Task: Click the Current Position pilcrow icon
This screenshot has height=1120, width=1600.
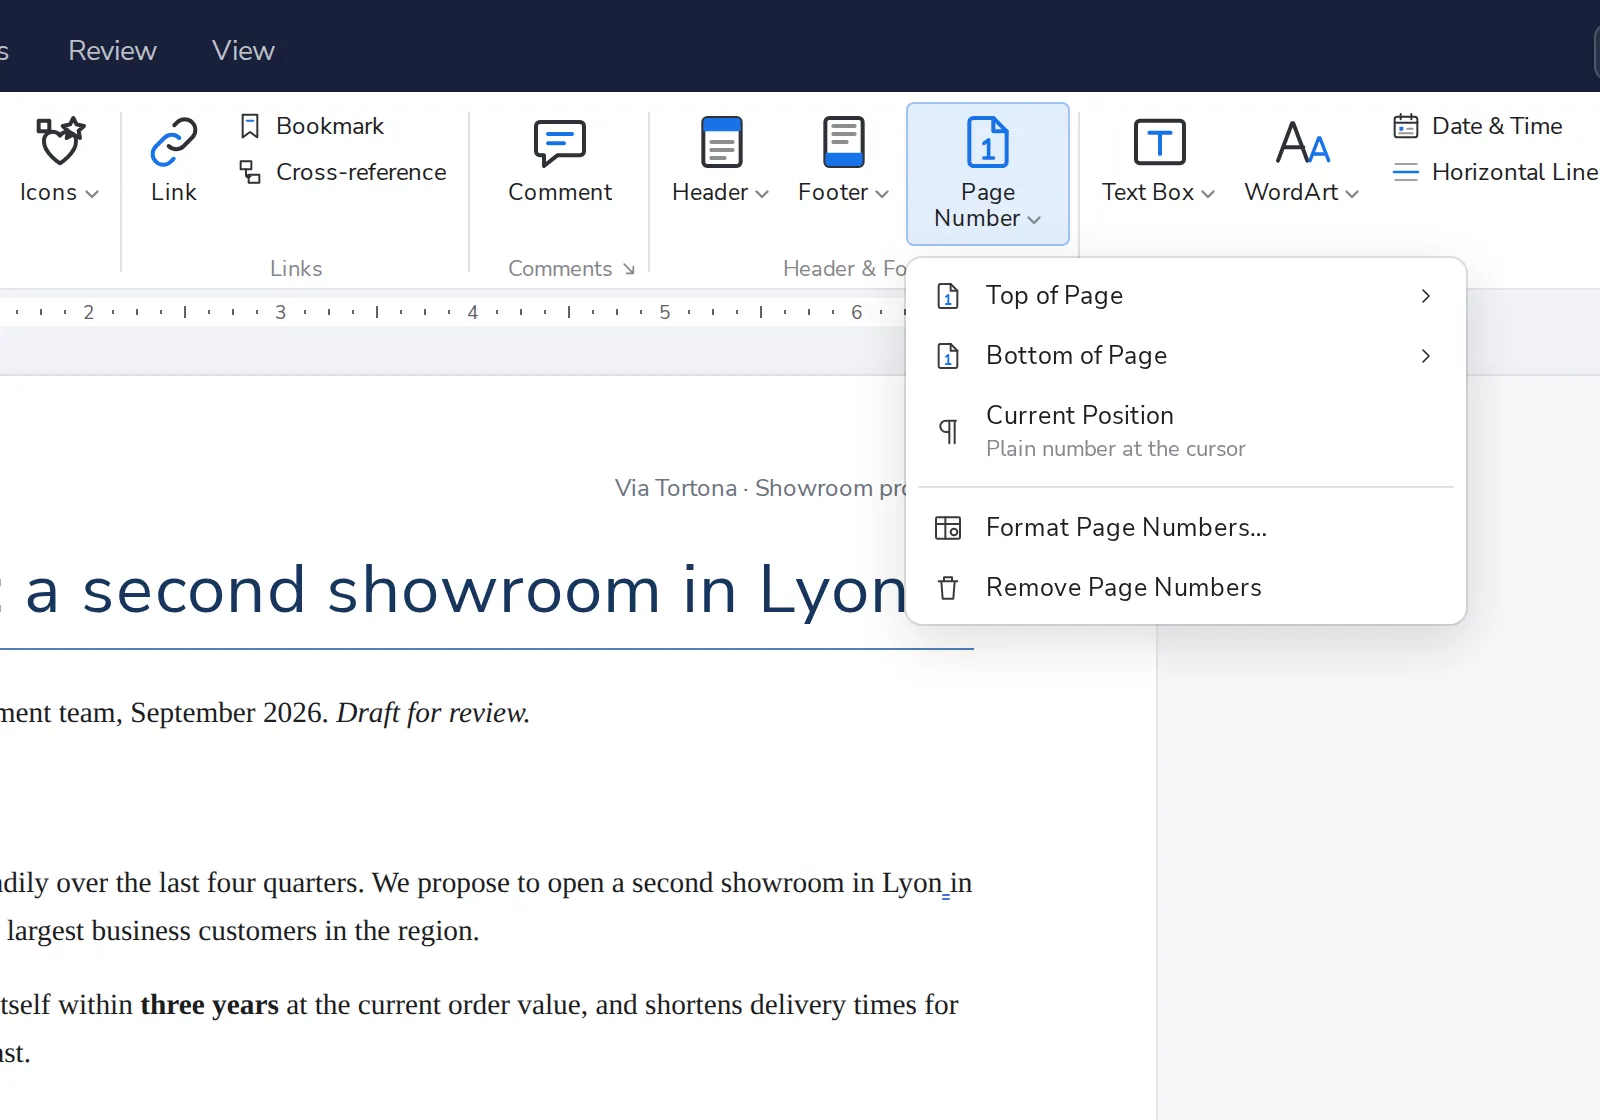Action: coord(948,431)
